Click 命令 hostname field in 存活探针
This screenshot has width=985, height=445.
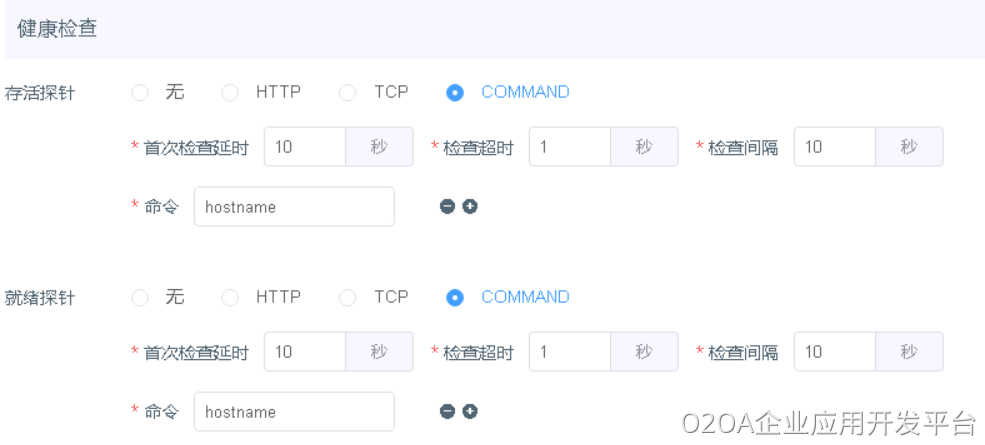[x=294, y=207]
